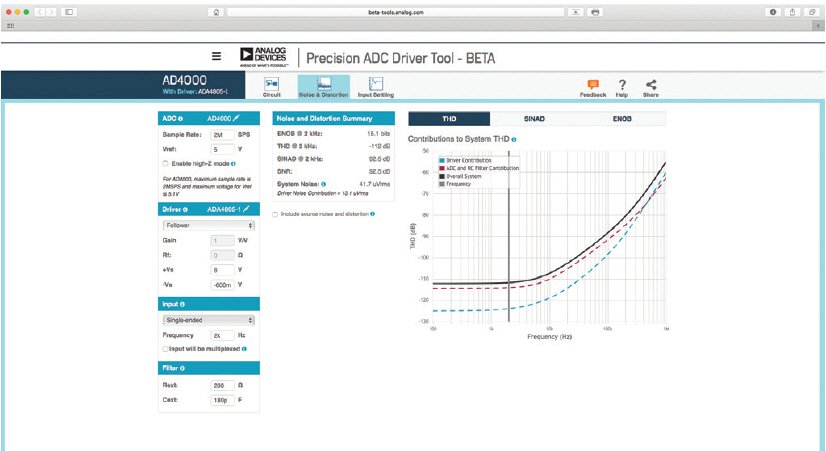Open the Input Settling icon

coord(375,86)
